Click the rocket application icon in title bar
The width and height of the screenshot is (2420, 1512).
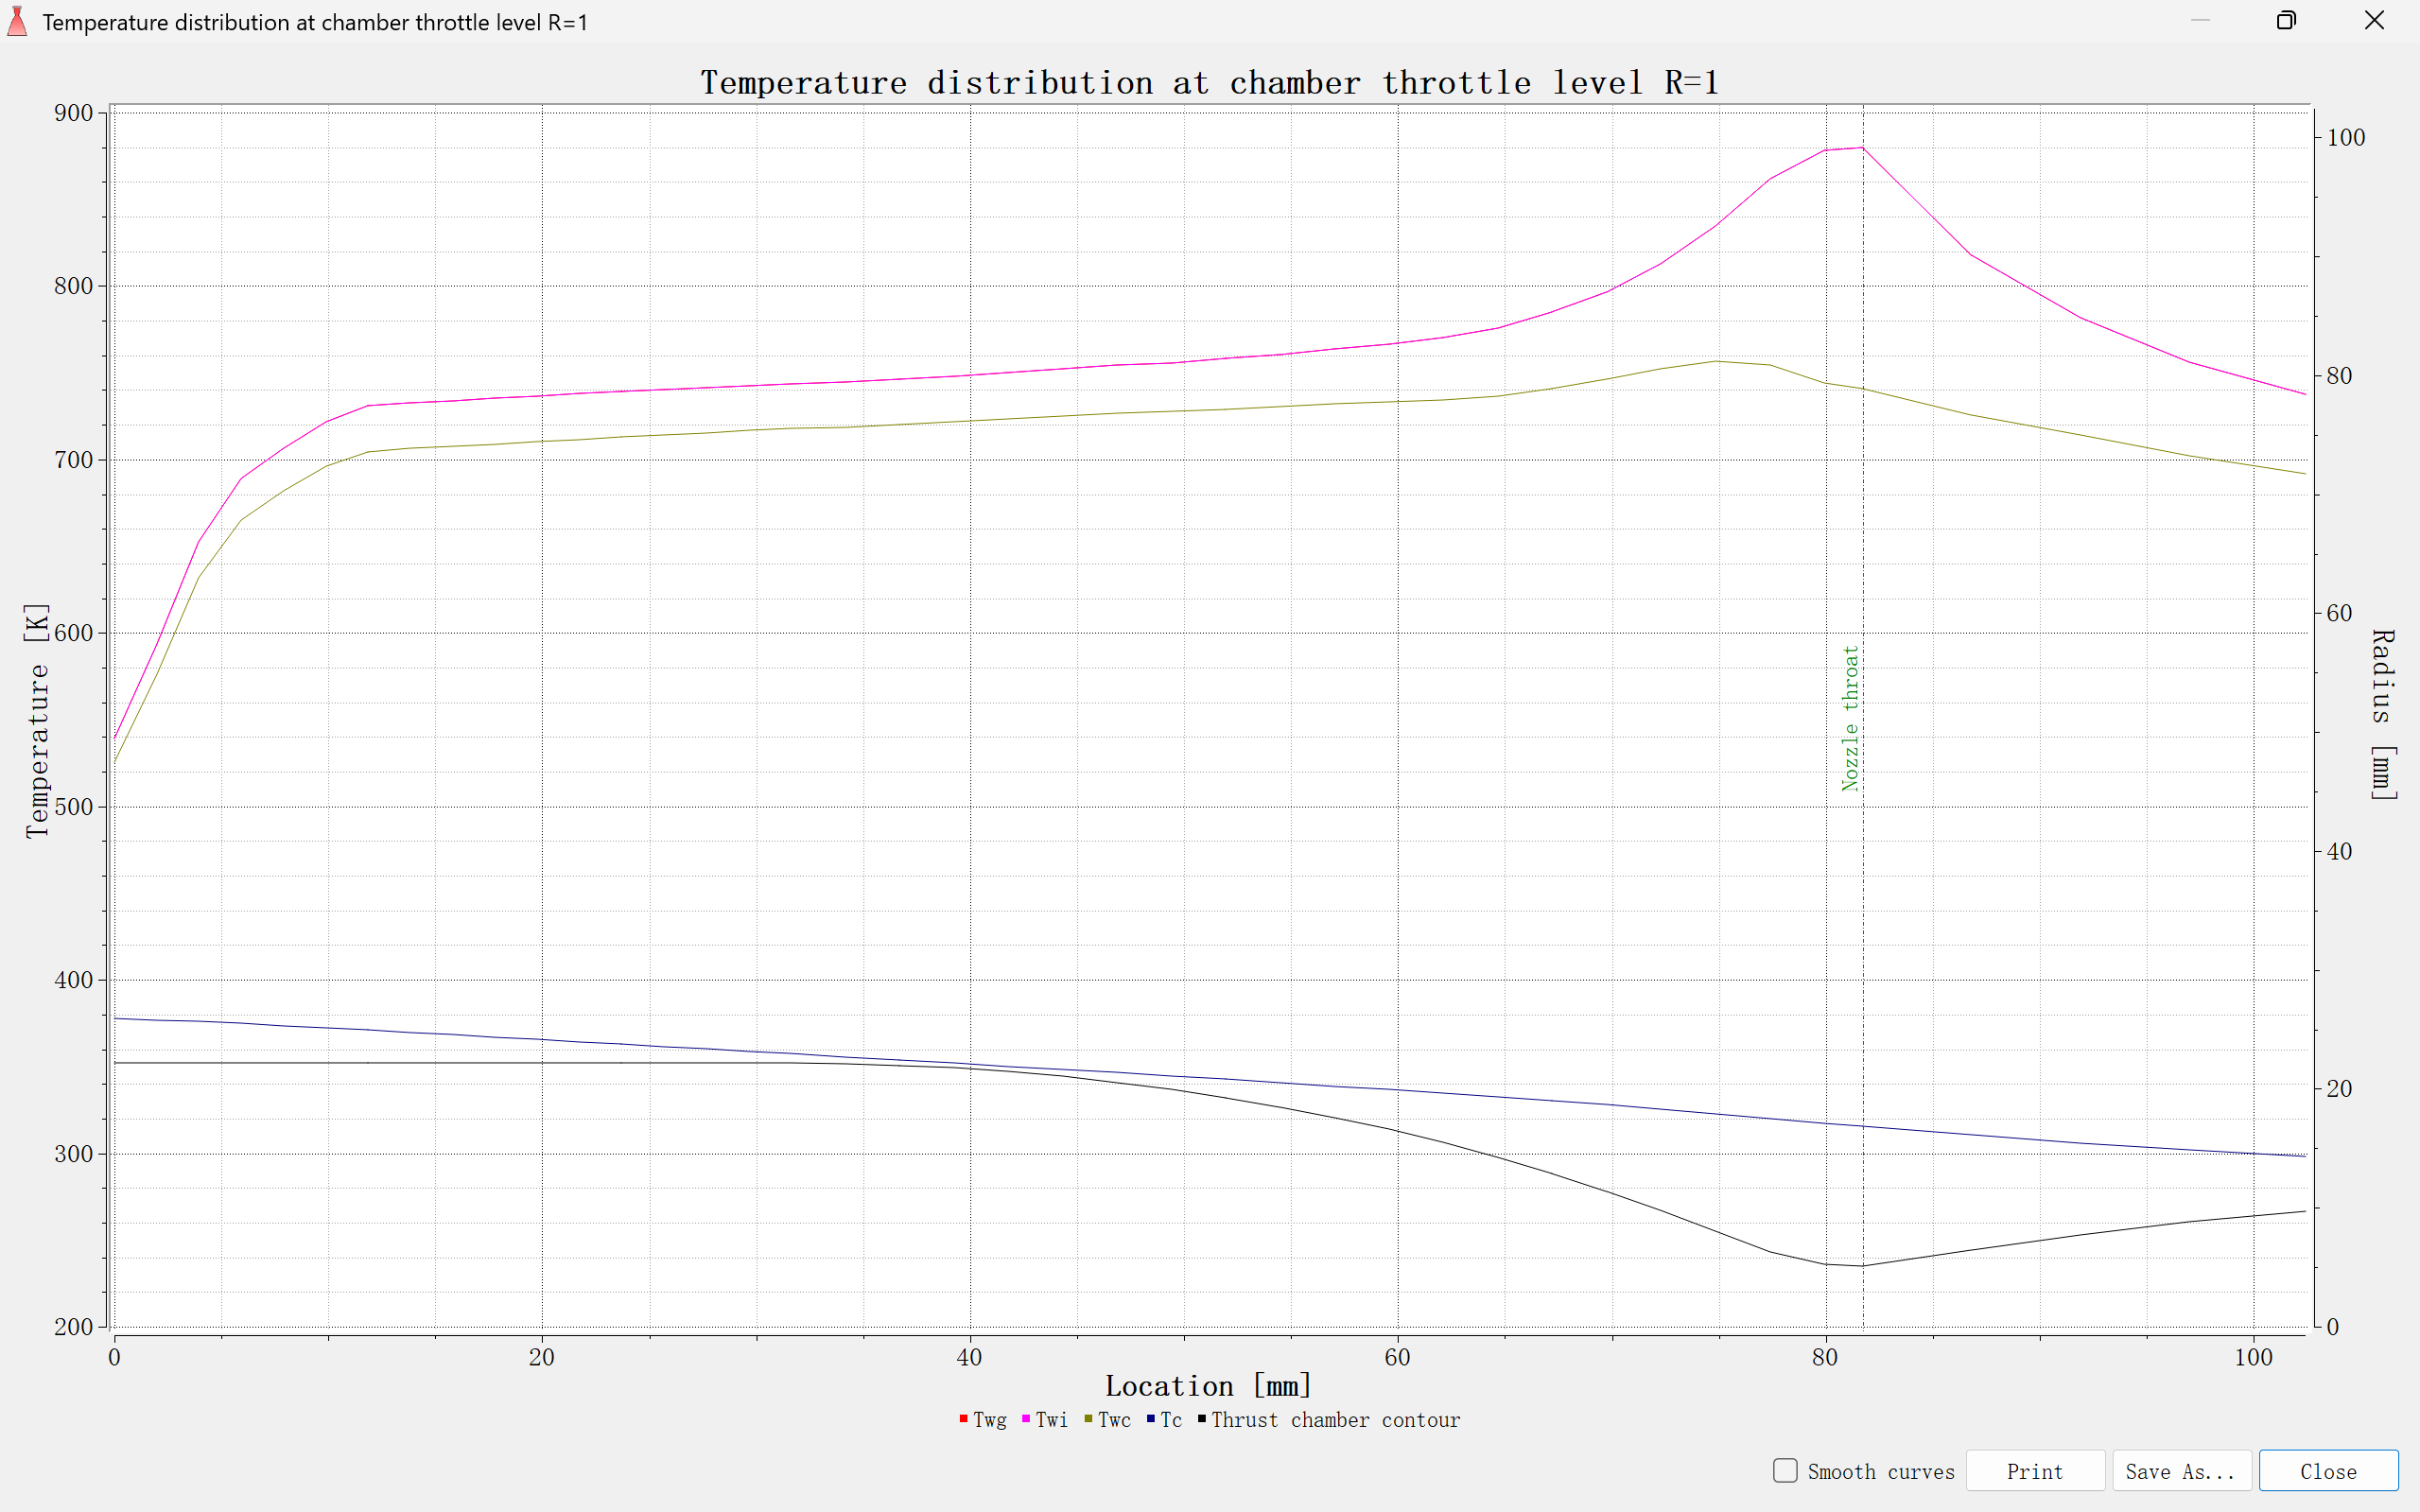(x=17, y=21)
